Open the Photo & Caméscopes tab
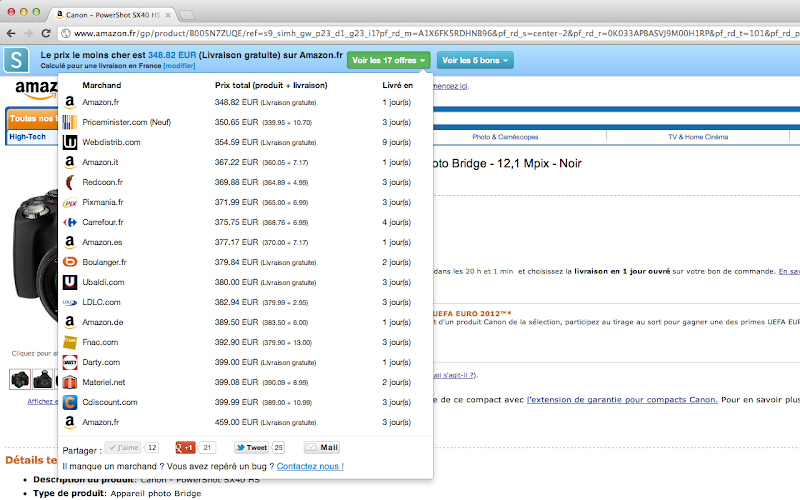 [505, 137]
